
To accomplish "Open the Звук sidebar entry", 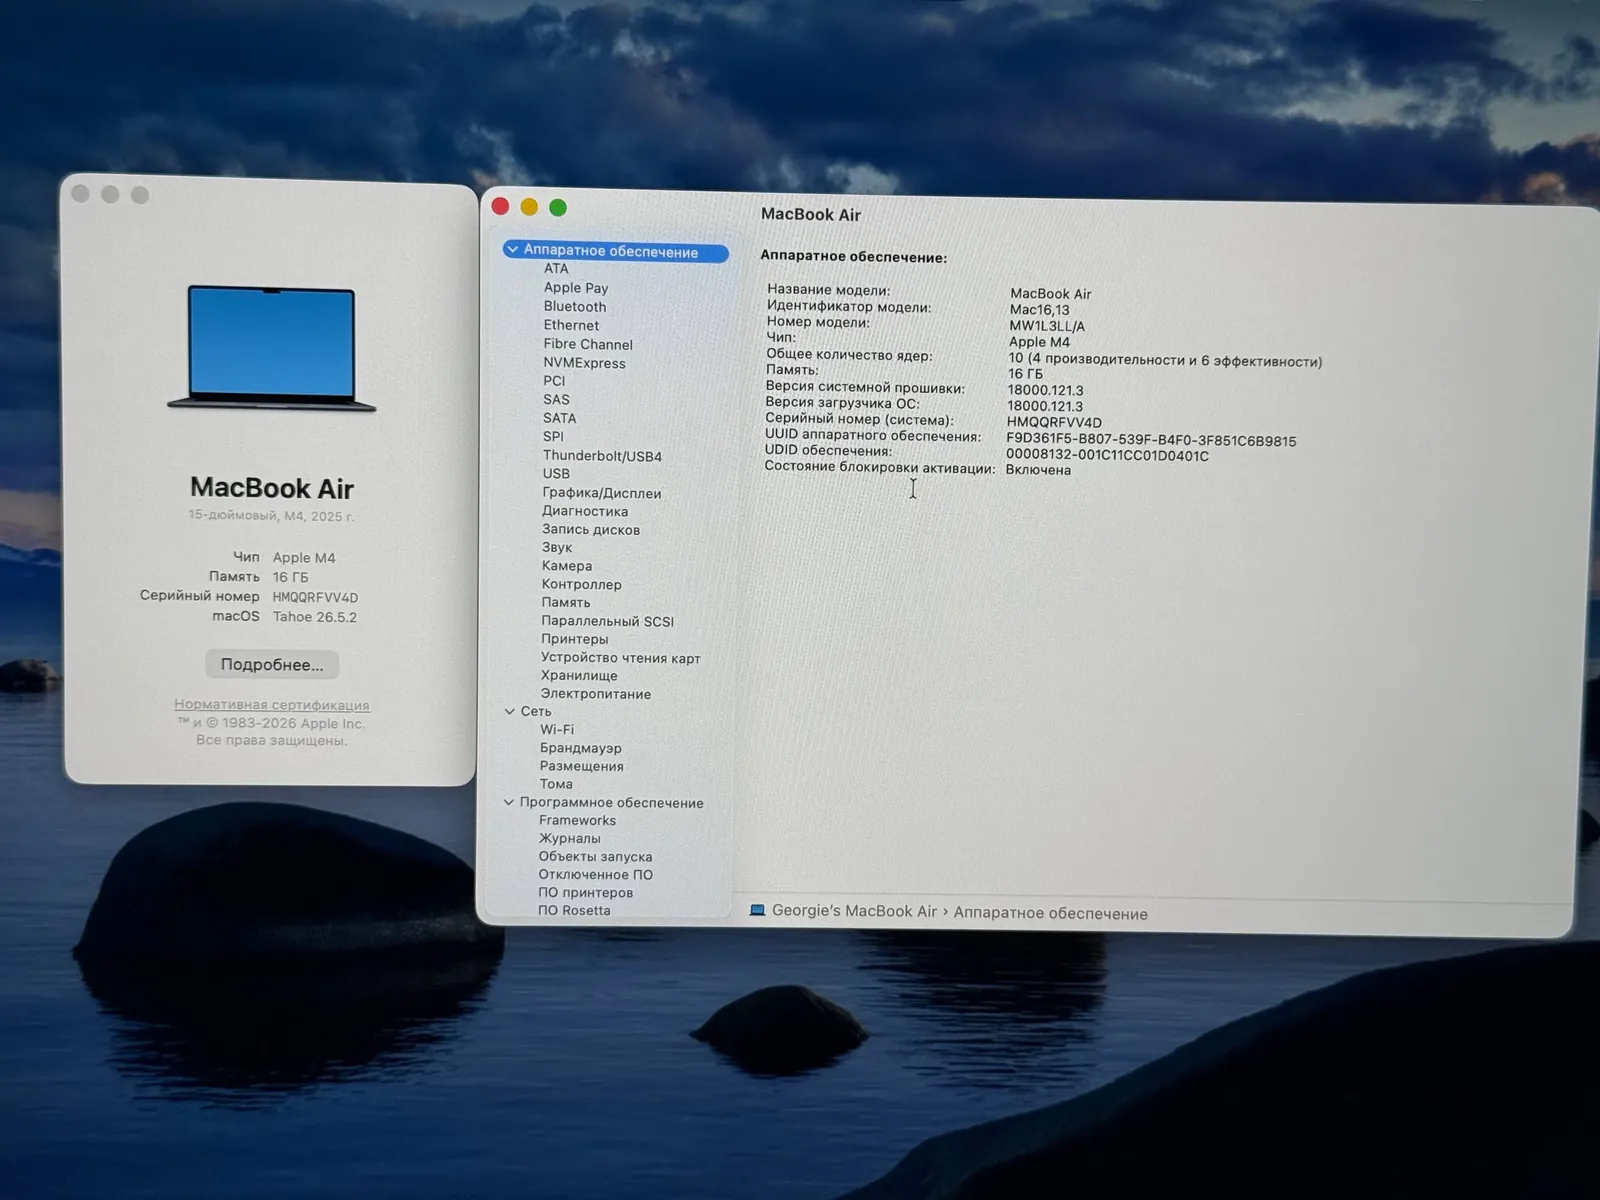I will coord(557,548).
